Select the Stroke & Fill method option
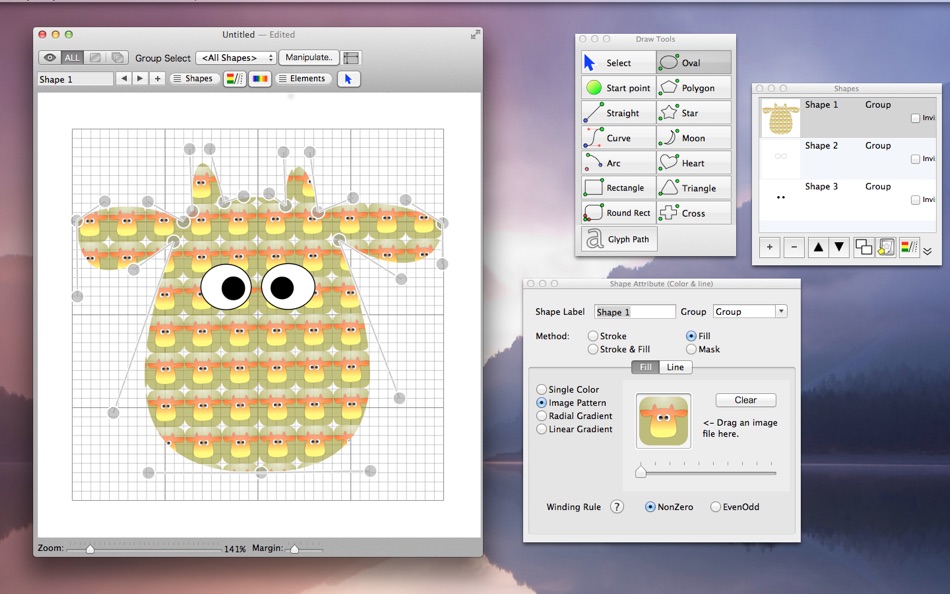This screenshot has width=950, height=594. [x=619, y=349]
